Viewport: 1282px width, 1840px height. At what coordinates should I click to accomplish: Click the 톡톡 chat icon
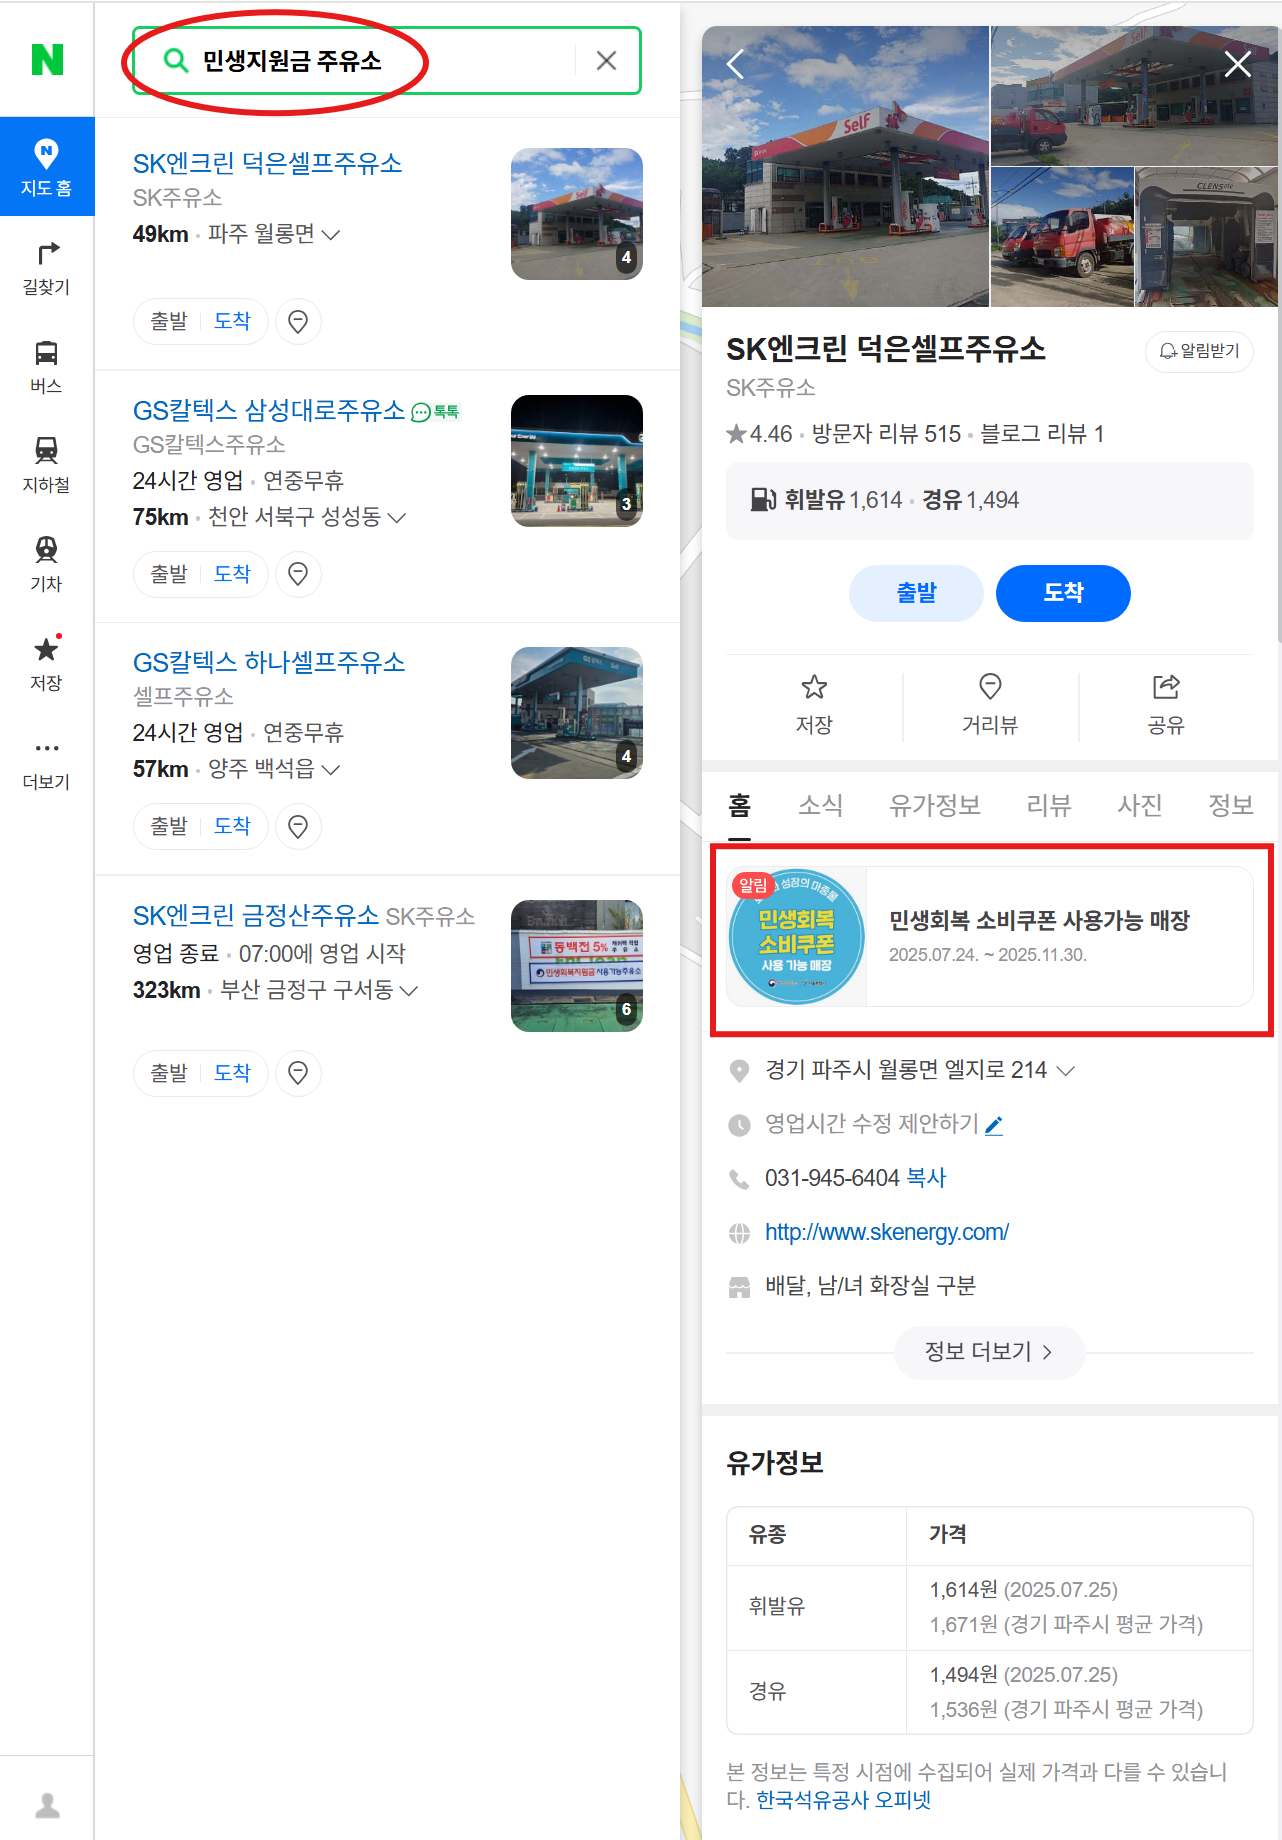[435, 412]
